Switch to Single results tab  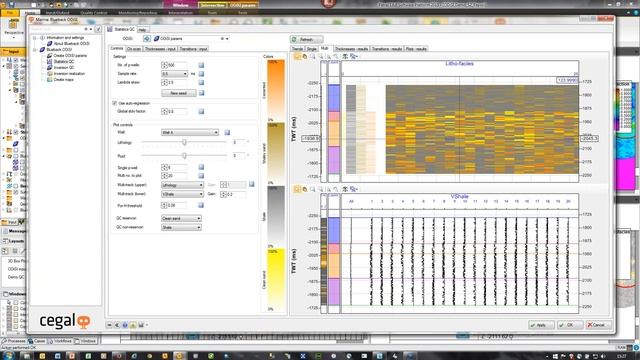click(311, 49)
